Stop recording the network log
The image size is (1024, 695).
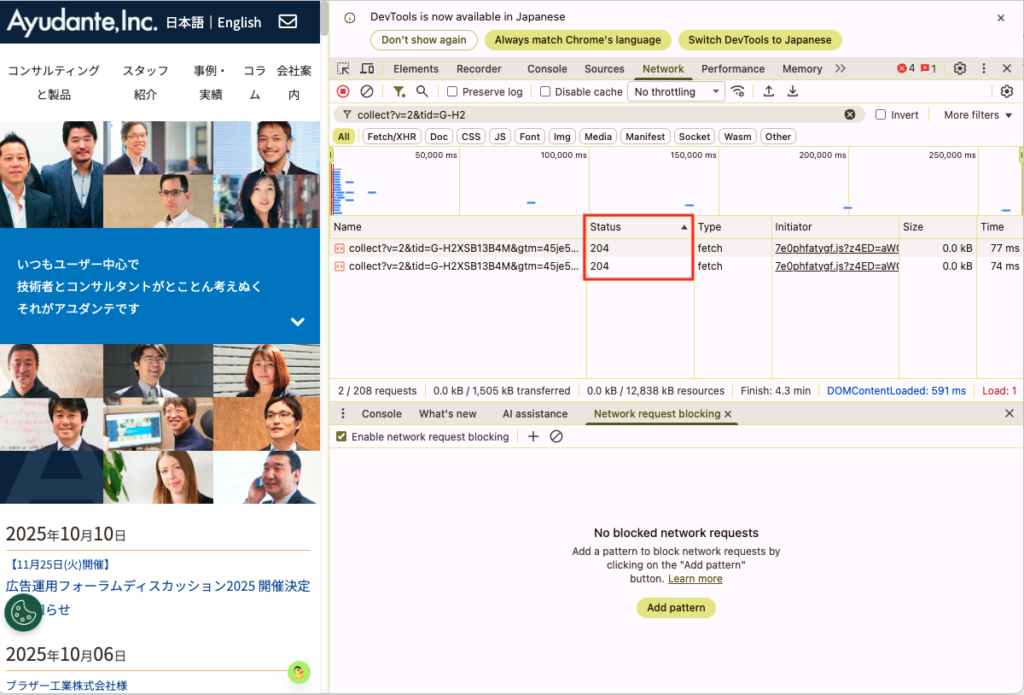pos(343,92)
